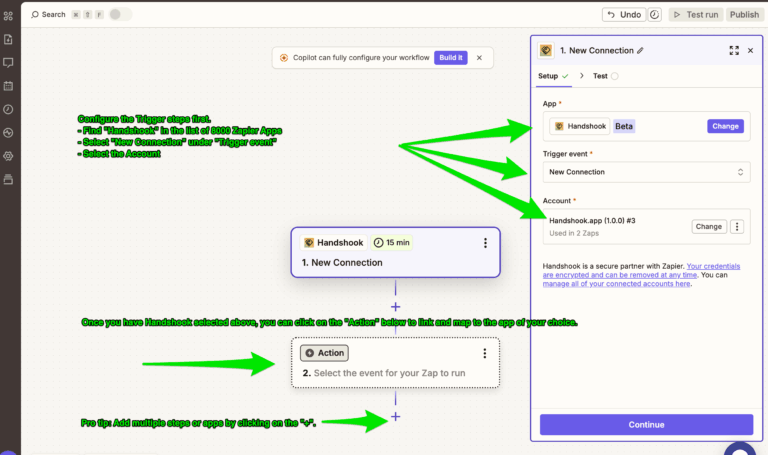This screenshot has height=455, width=768.
Task: Switch to the Test tab
Action: coord(600,76)
